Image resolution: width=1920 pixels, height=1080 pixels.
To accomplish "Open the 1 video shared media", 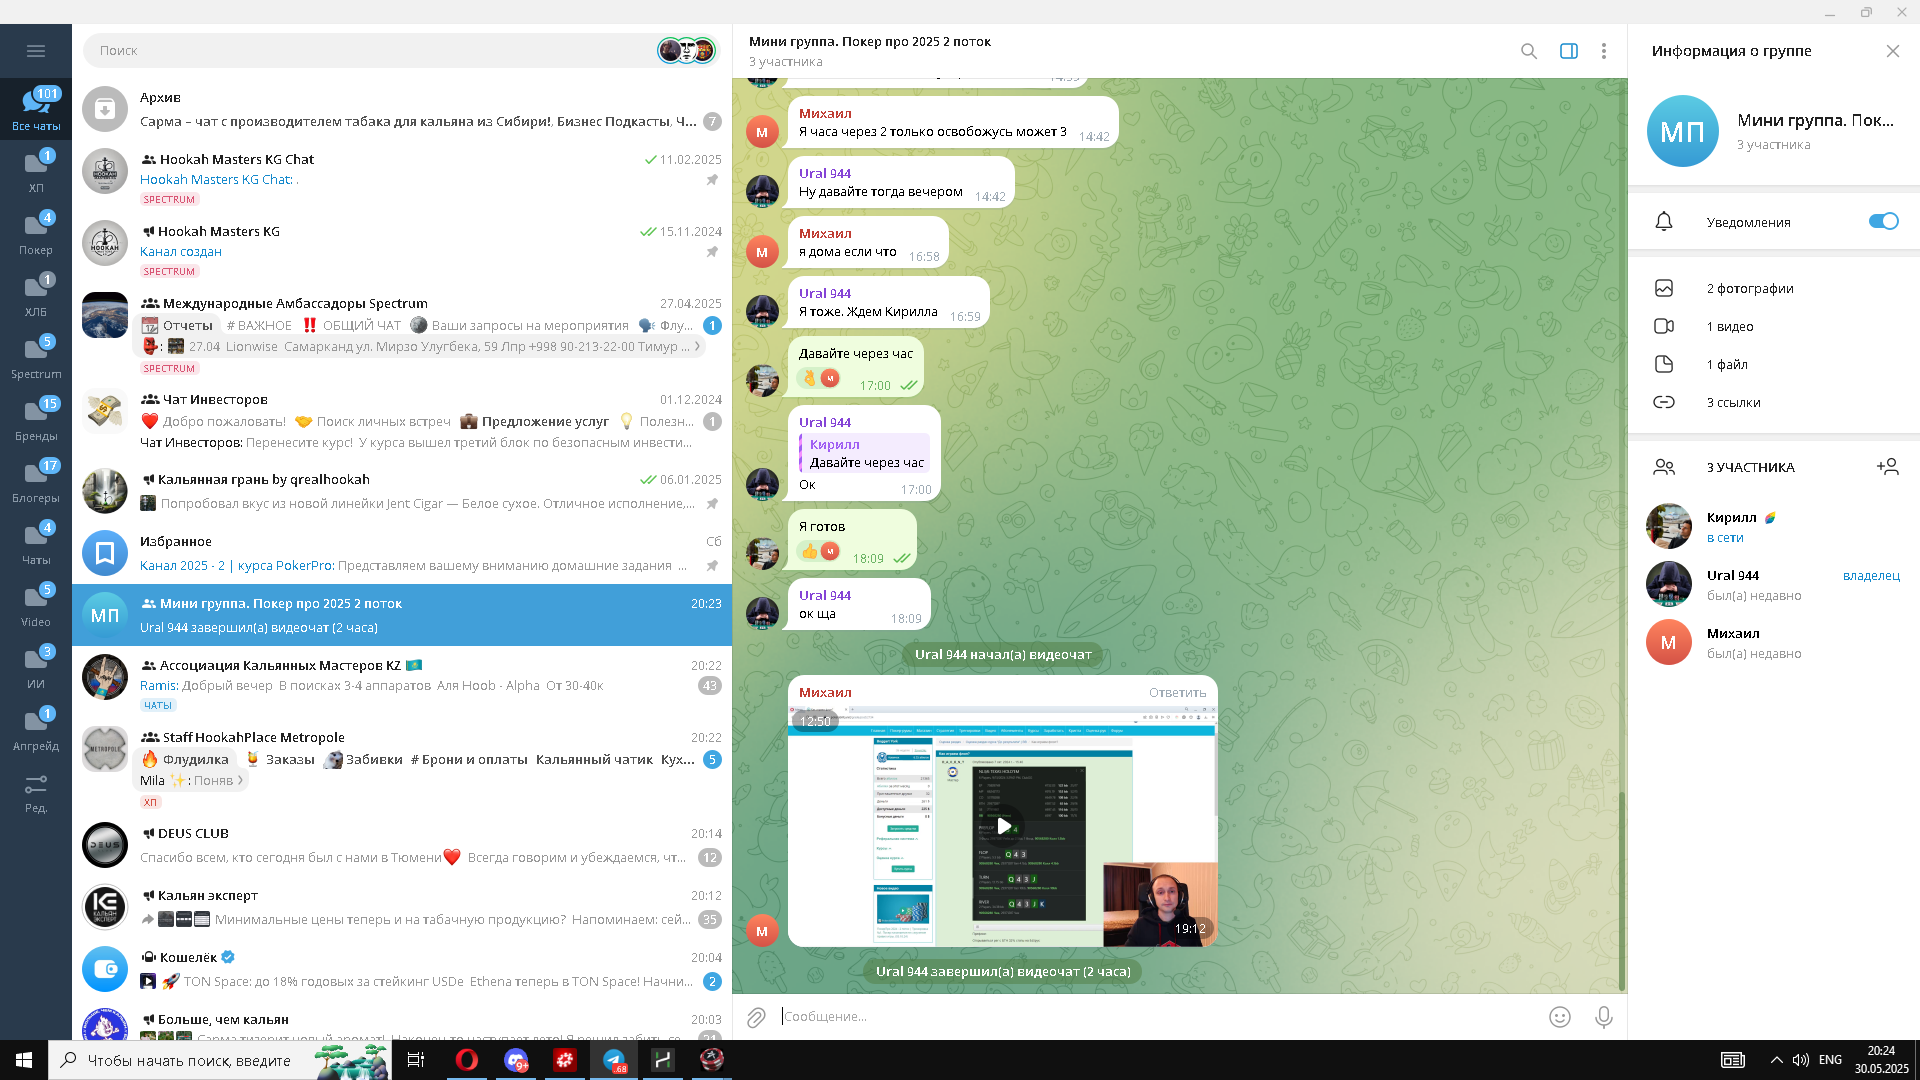I will 1774,326.
